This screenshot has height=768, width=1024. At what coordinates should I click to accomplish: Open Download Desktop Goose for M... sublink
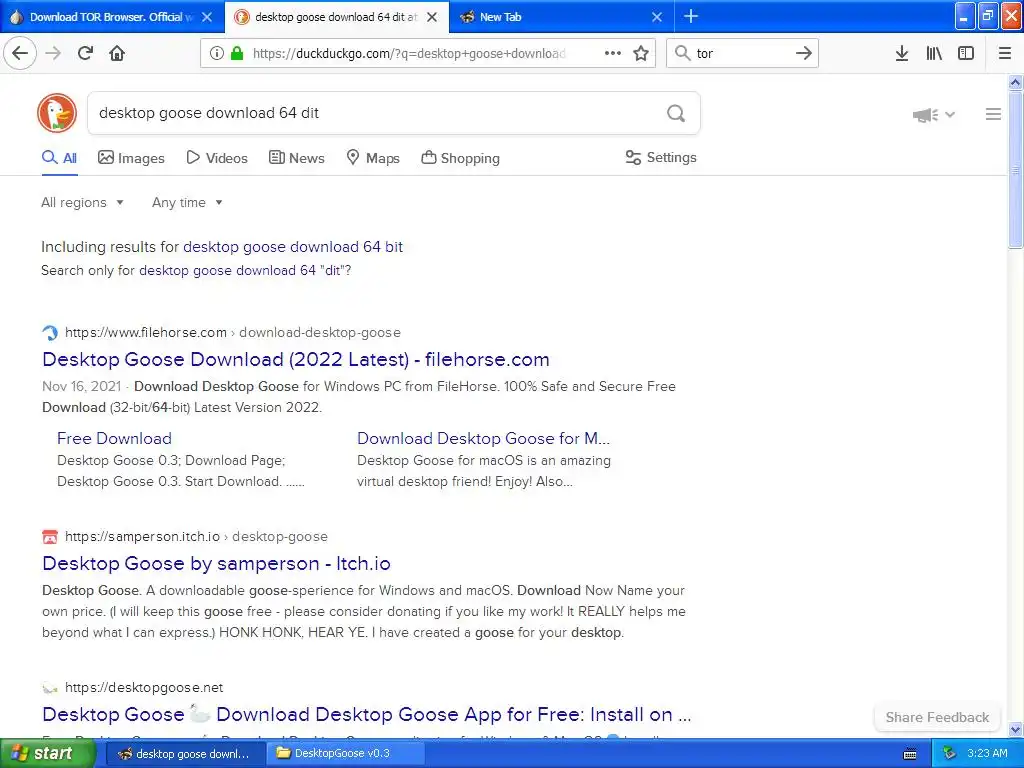click(483, 438)
